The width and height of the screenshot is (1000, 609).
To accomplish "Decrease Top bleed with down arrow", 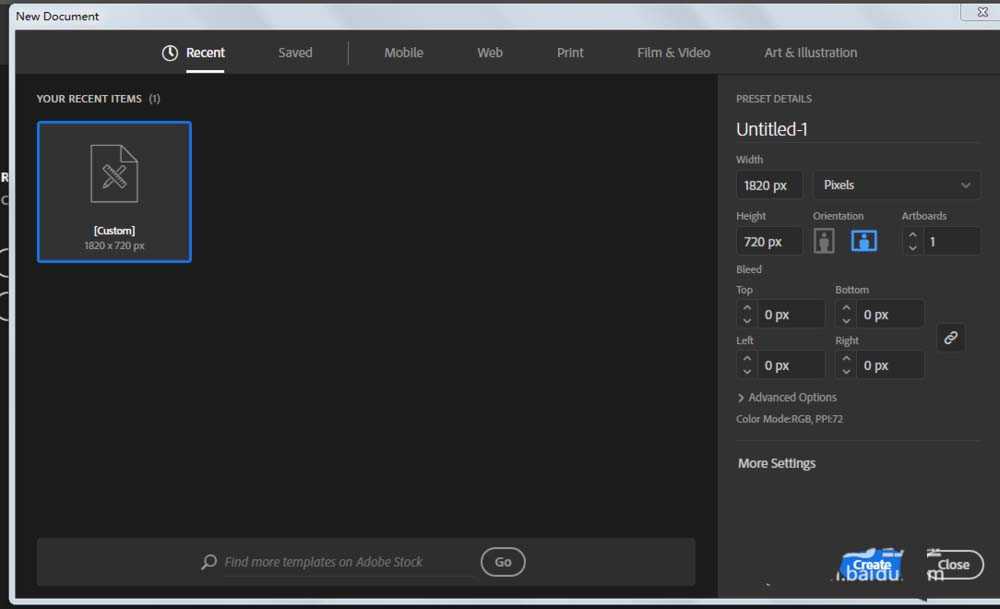I will (x=747, y=321).
